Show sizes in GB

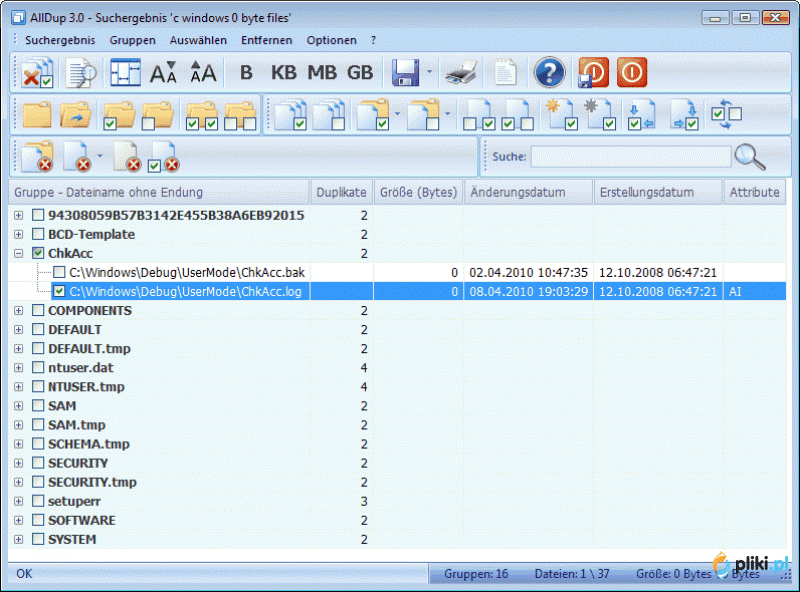pos(360,72)
